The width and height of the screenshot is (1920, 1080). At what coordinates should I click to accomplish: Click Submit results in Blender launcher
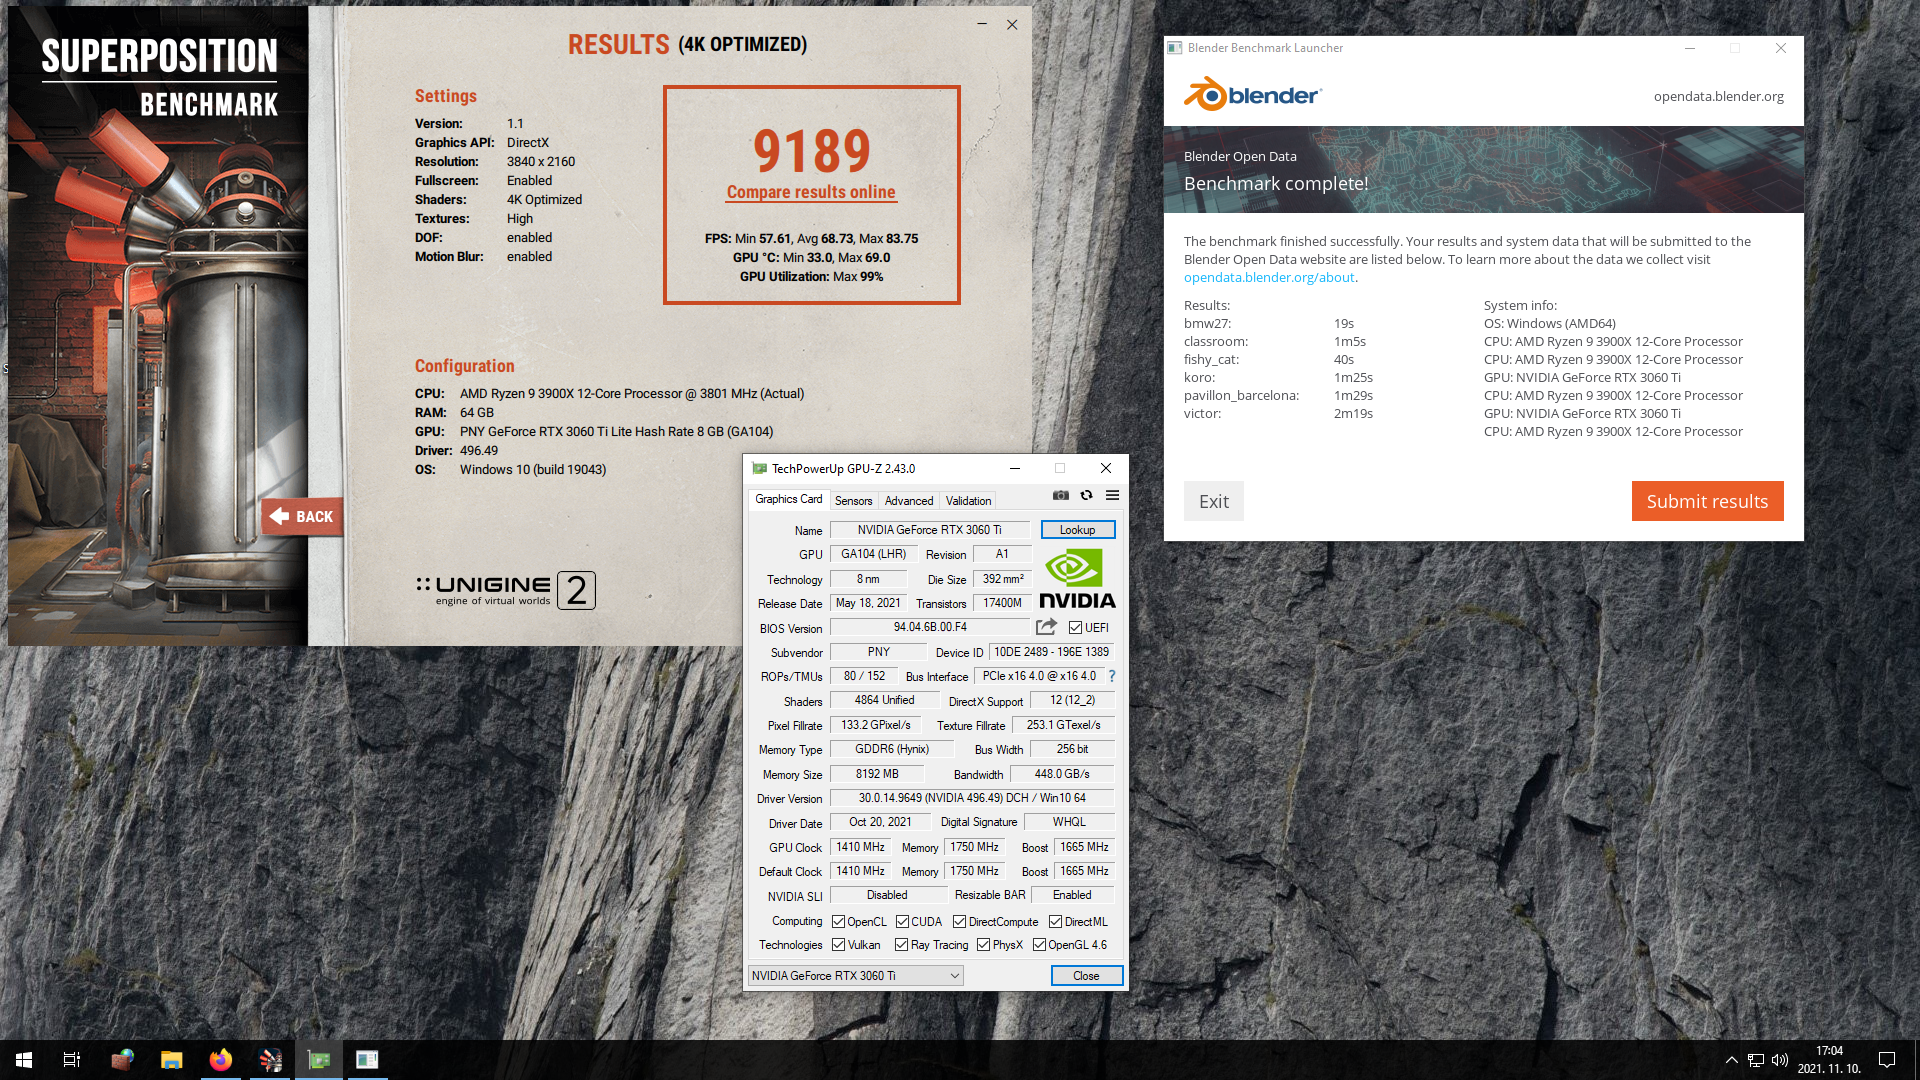(x=1707, y=501)
